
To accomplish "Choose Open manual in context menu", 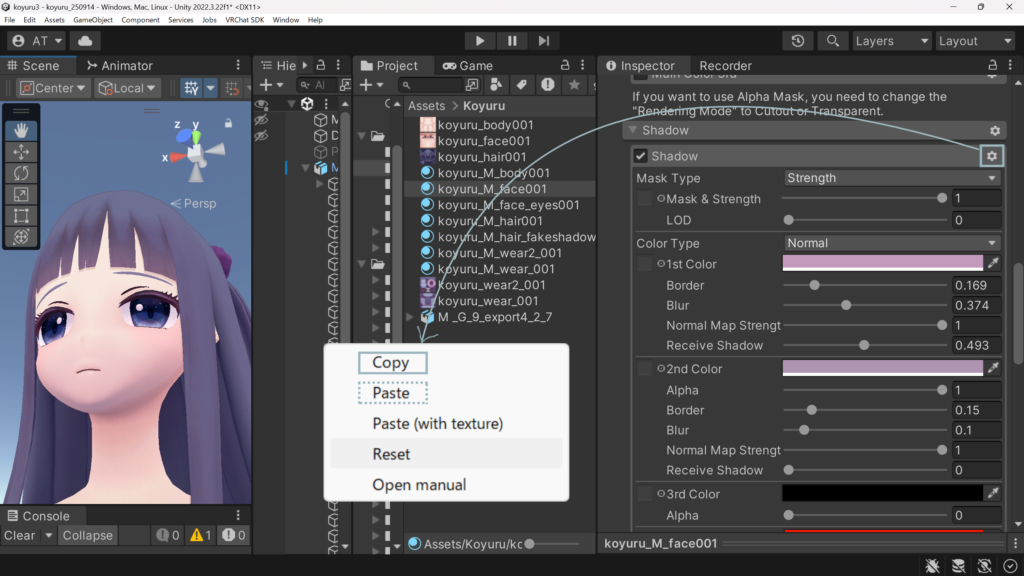I will click(446, 485).
